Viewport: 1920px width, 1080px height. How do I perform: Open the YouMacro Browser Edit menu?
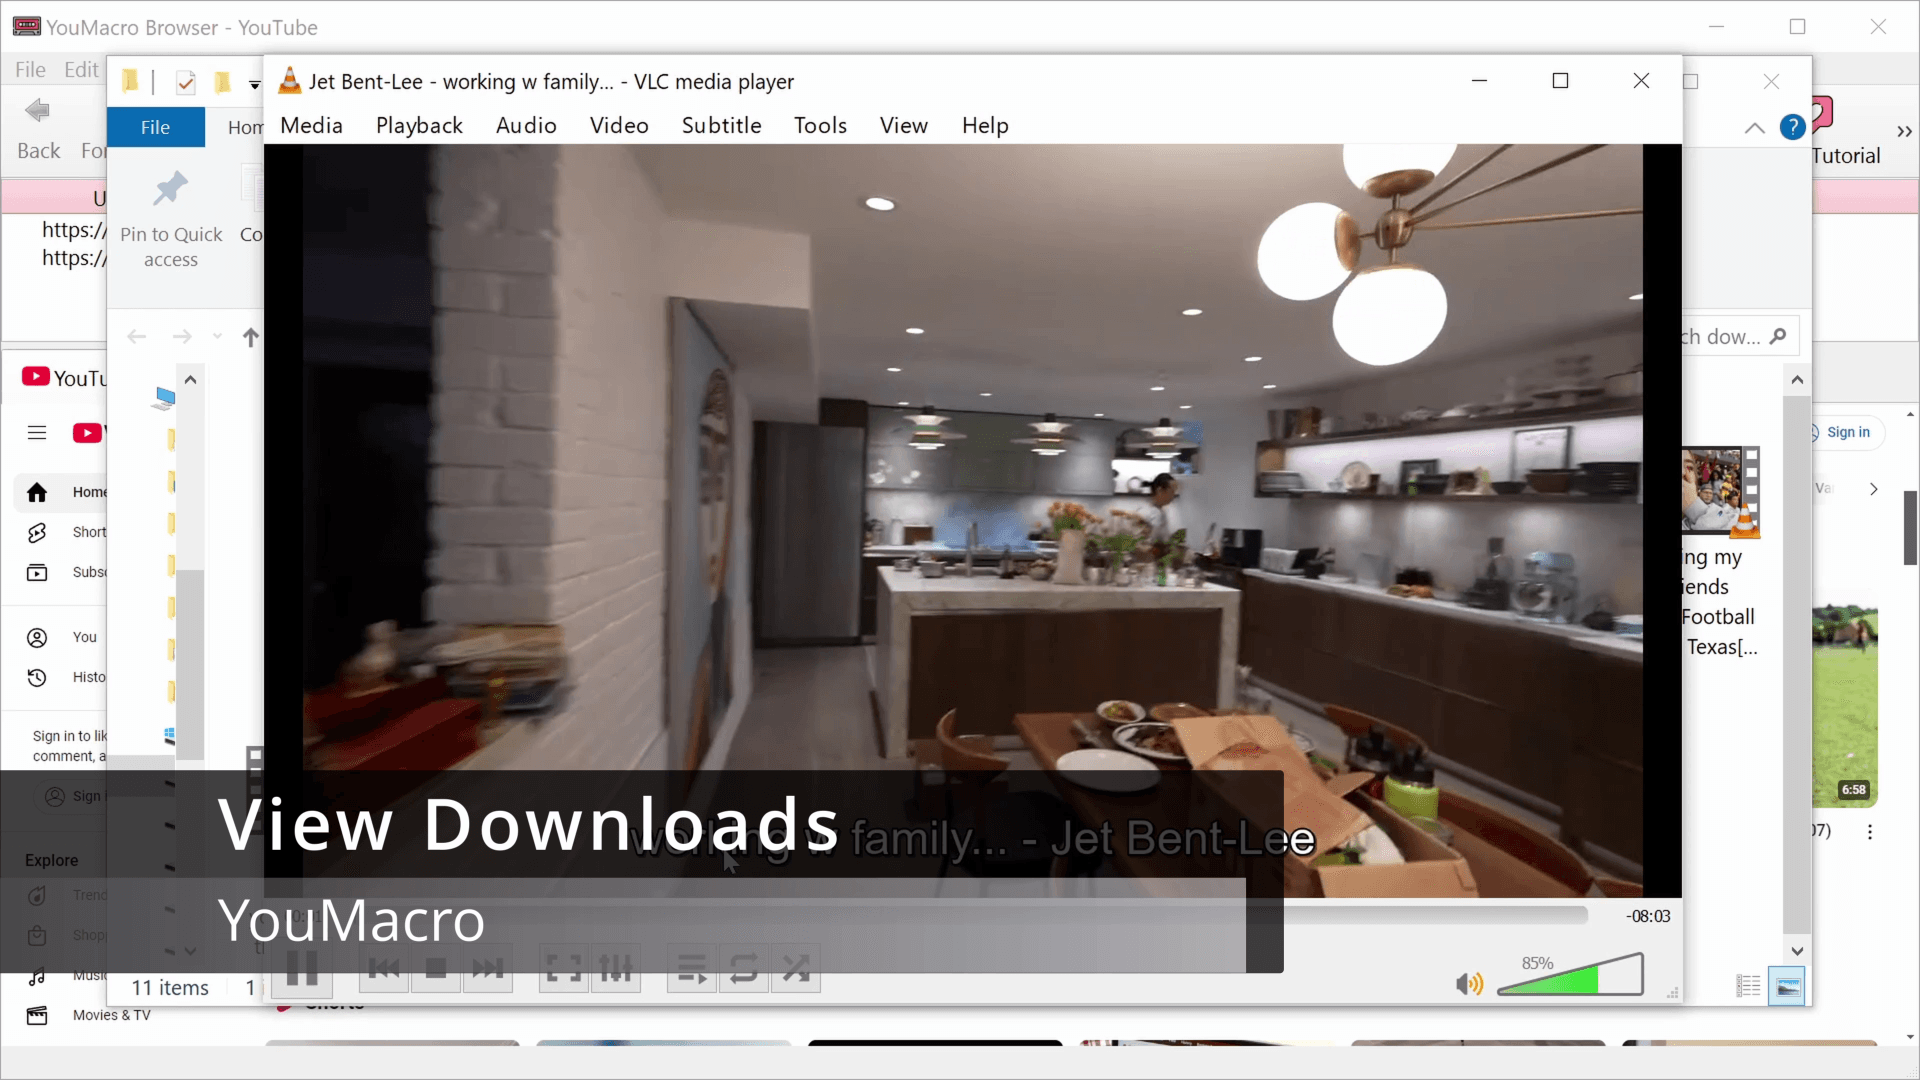[81, 70]
